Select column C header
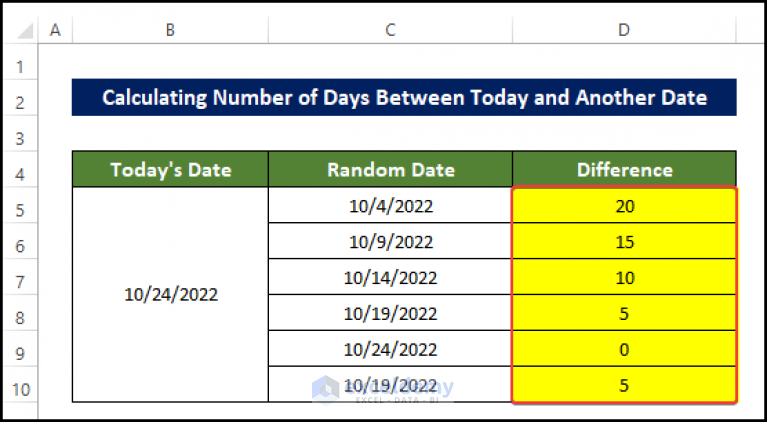Viewport: 767px width, 422px height. pos(390,31)
